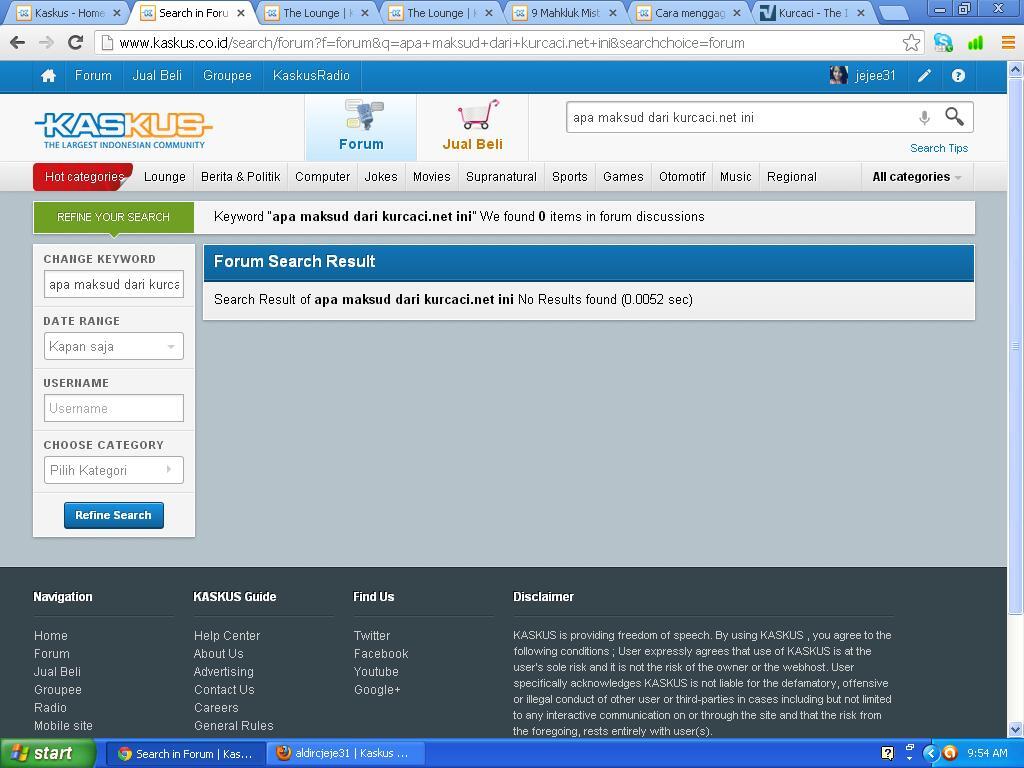Viewport: 1024px width, 768px height.
Task: Open Groupee in top navigation
Action: [x=227, y=76]
